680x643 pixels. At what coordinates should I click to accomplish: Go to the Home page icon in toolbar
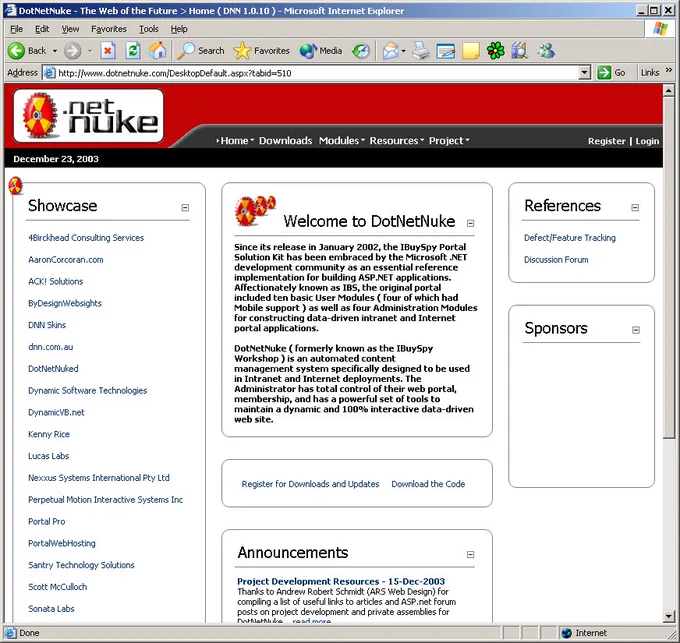coord(157,51)
